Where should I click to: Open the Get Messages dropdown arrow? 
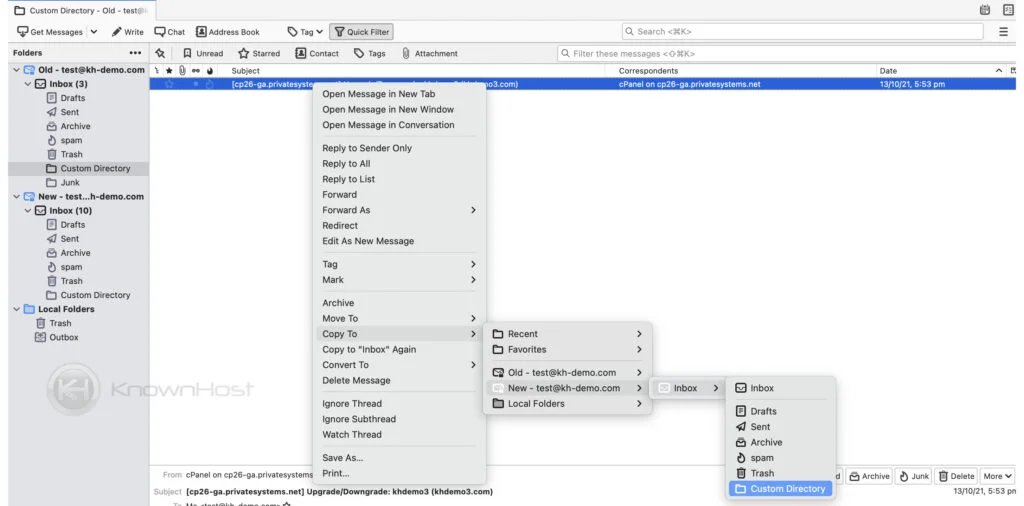coord(93,31)
